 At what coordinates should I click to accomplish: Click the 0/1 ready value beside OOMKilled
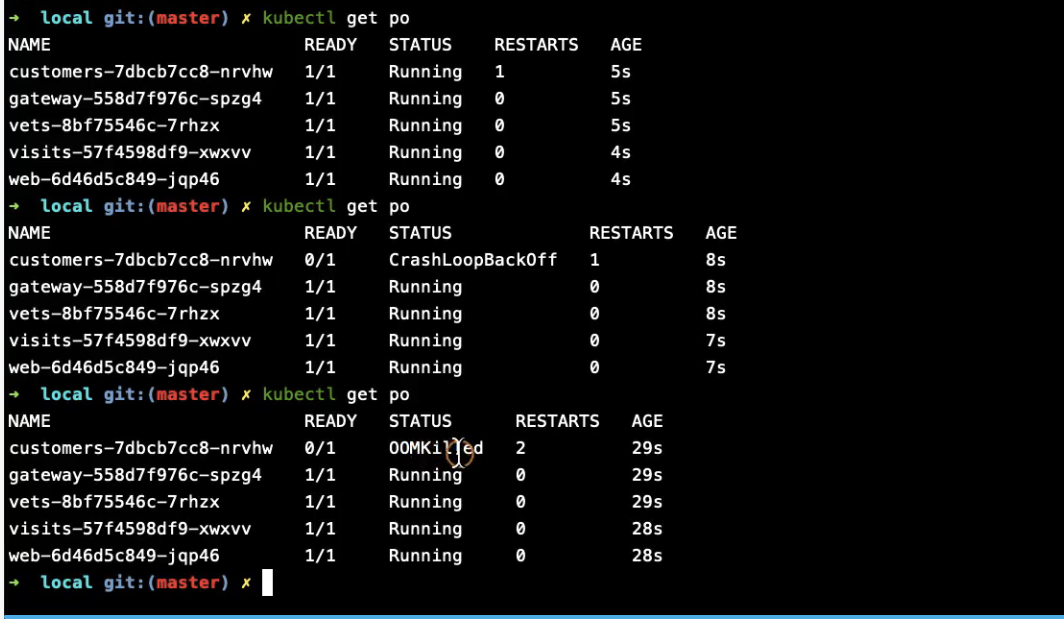(x=319, y=448)
